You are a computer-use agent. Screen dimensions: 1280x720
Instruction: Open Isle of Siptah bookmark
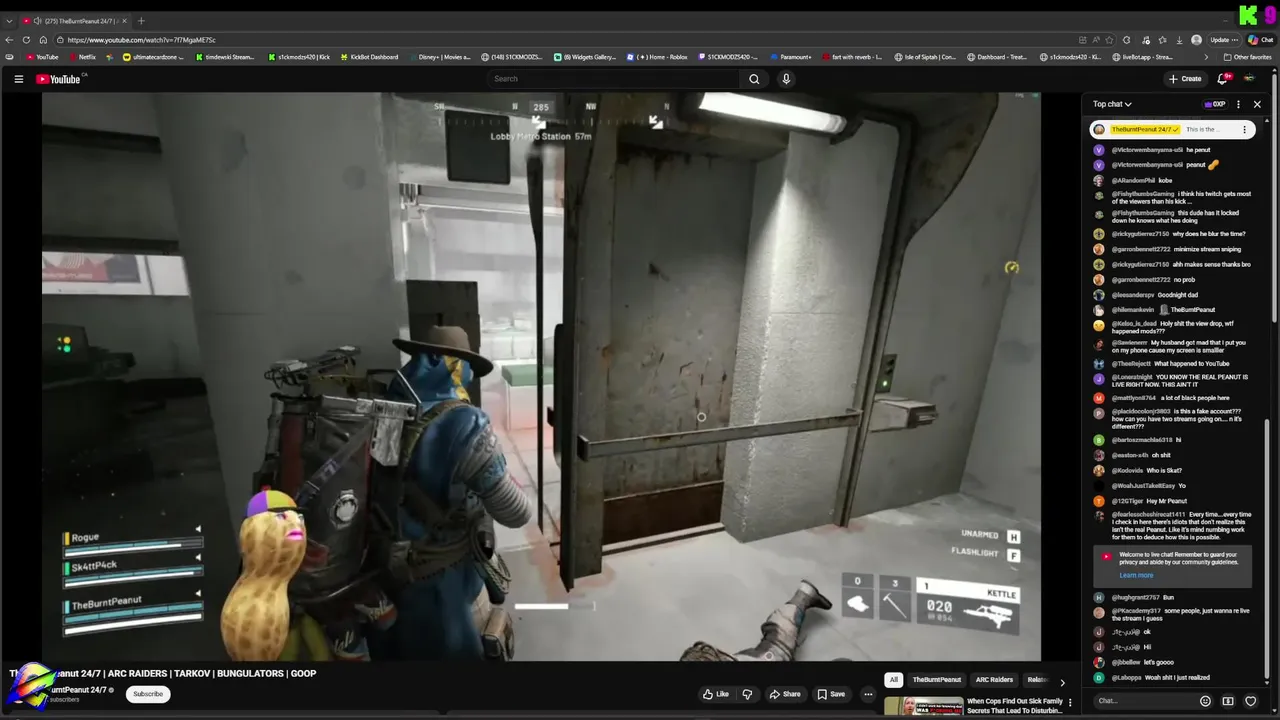coord(925,57)
